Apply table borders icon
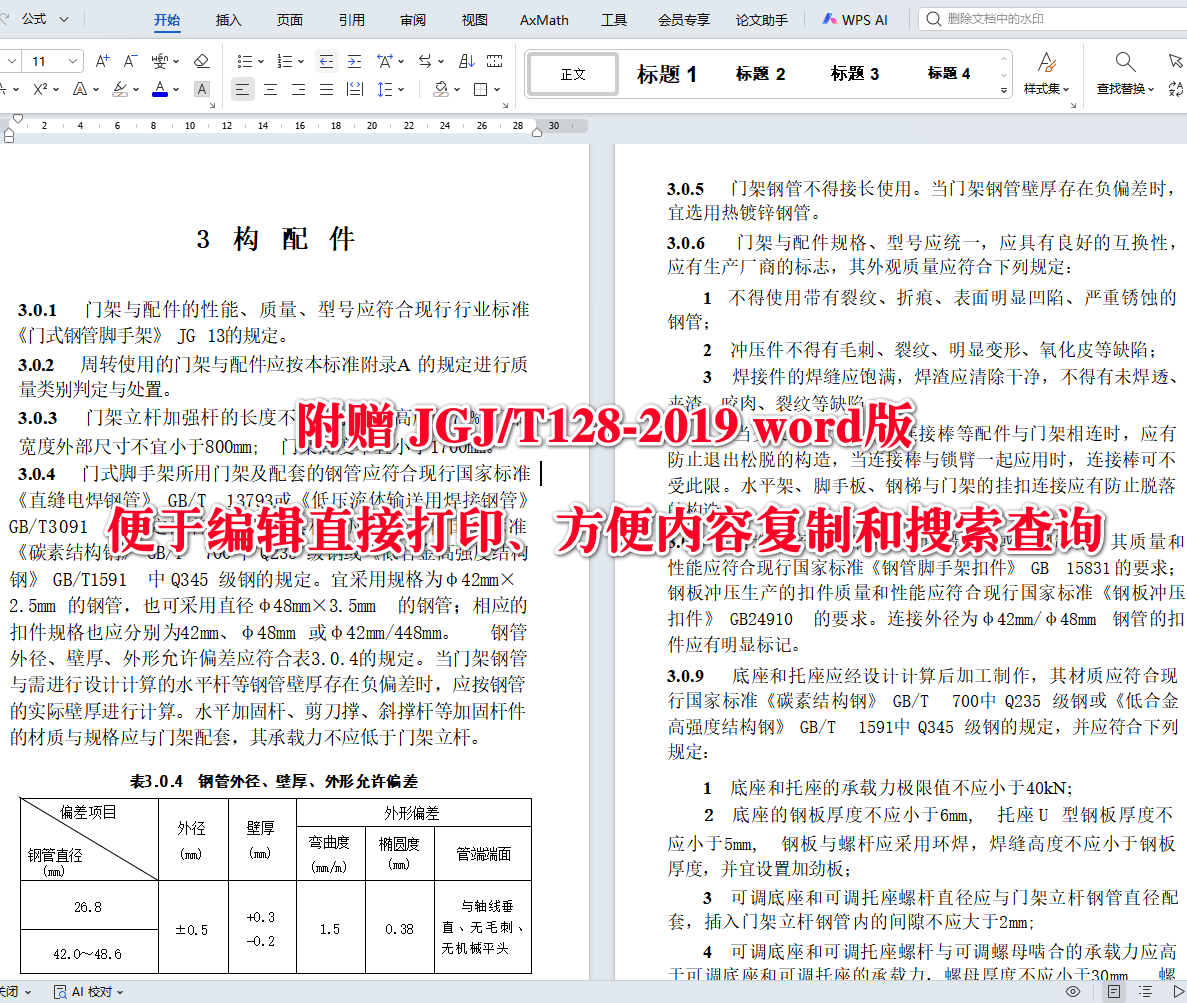 point(480,90)
